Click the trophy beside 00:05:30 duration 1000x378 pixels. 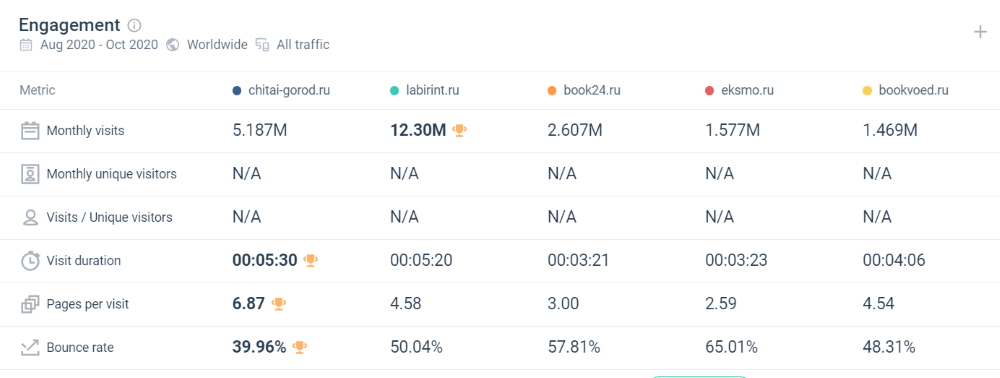[311, 260]
